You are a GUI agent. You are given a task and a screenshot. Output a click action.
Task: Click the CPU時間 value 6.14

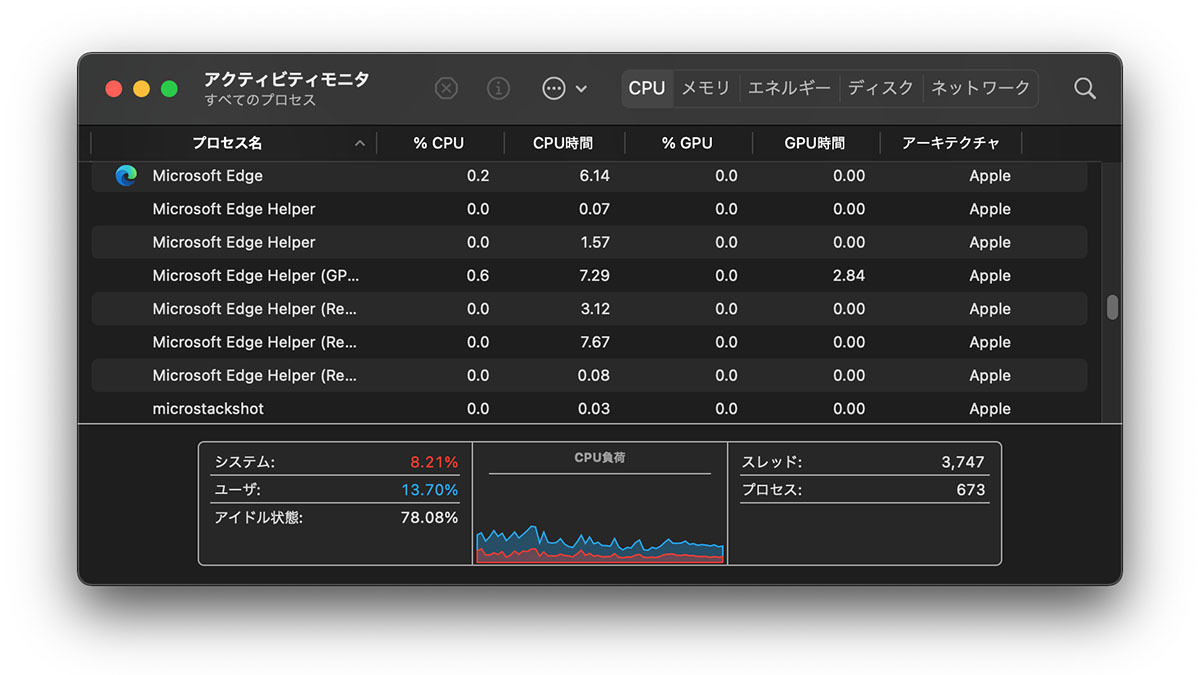point(594,176)
